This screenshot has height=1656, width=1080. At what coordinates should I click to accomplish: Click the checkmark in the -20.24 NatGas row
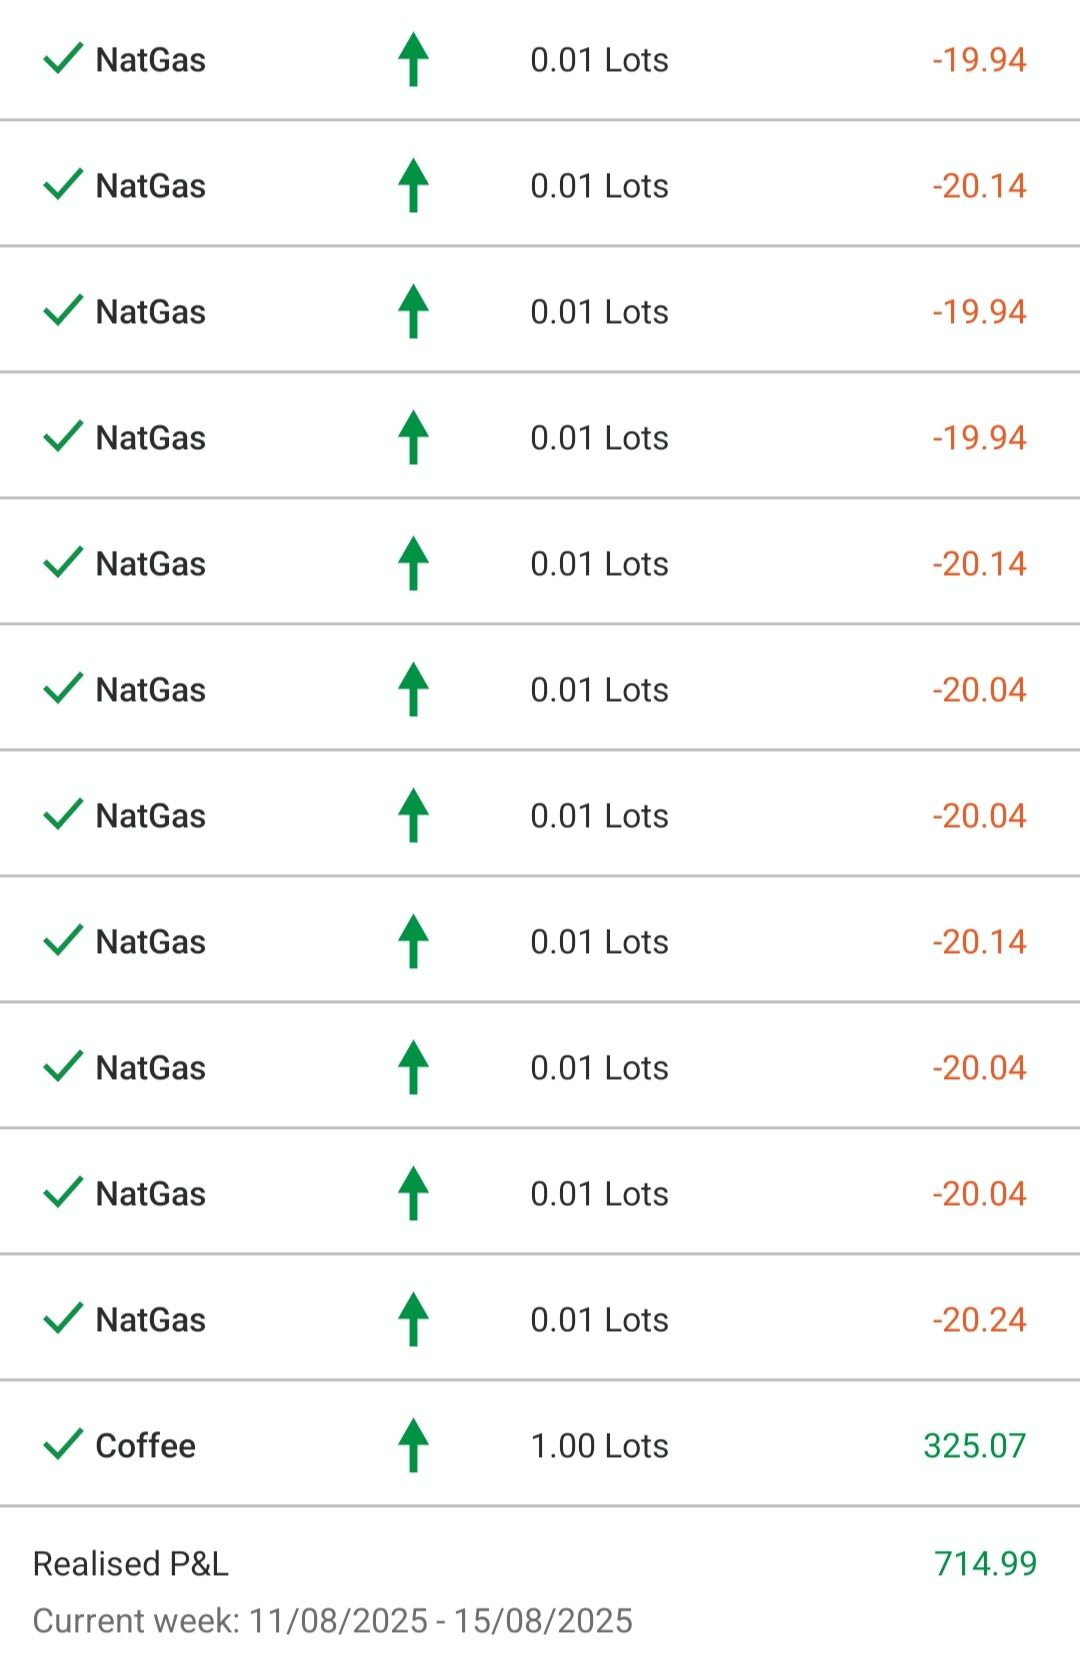[x=63, y=1319]
